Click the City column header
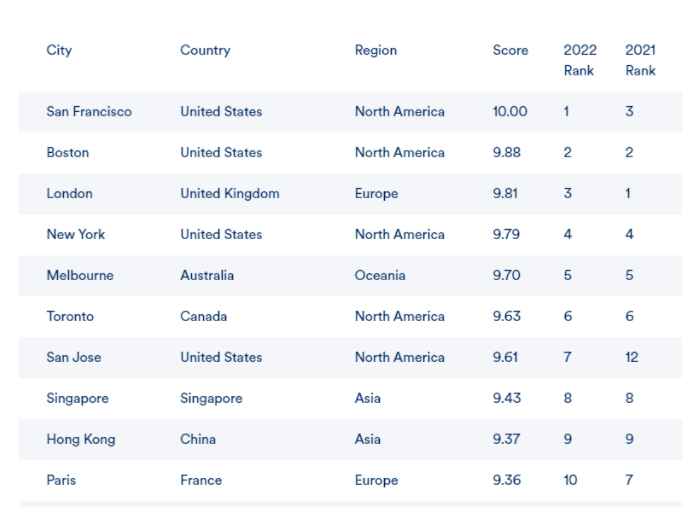Screen dimensions: 682x510 [59, 50]
